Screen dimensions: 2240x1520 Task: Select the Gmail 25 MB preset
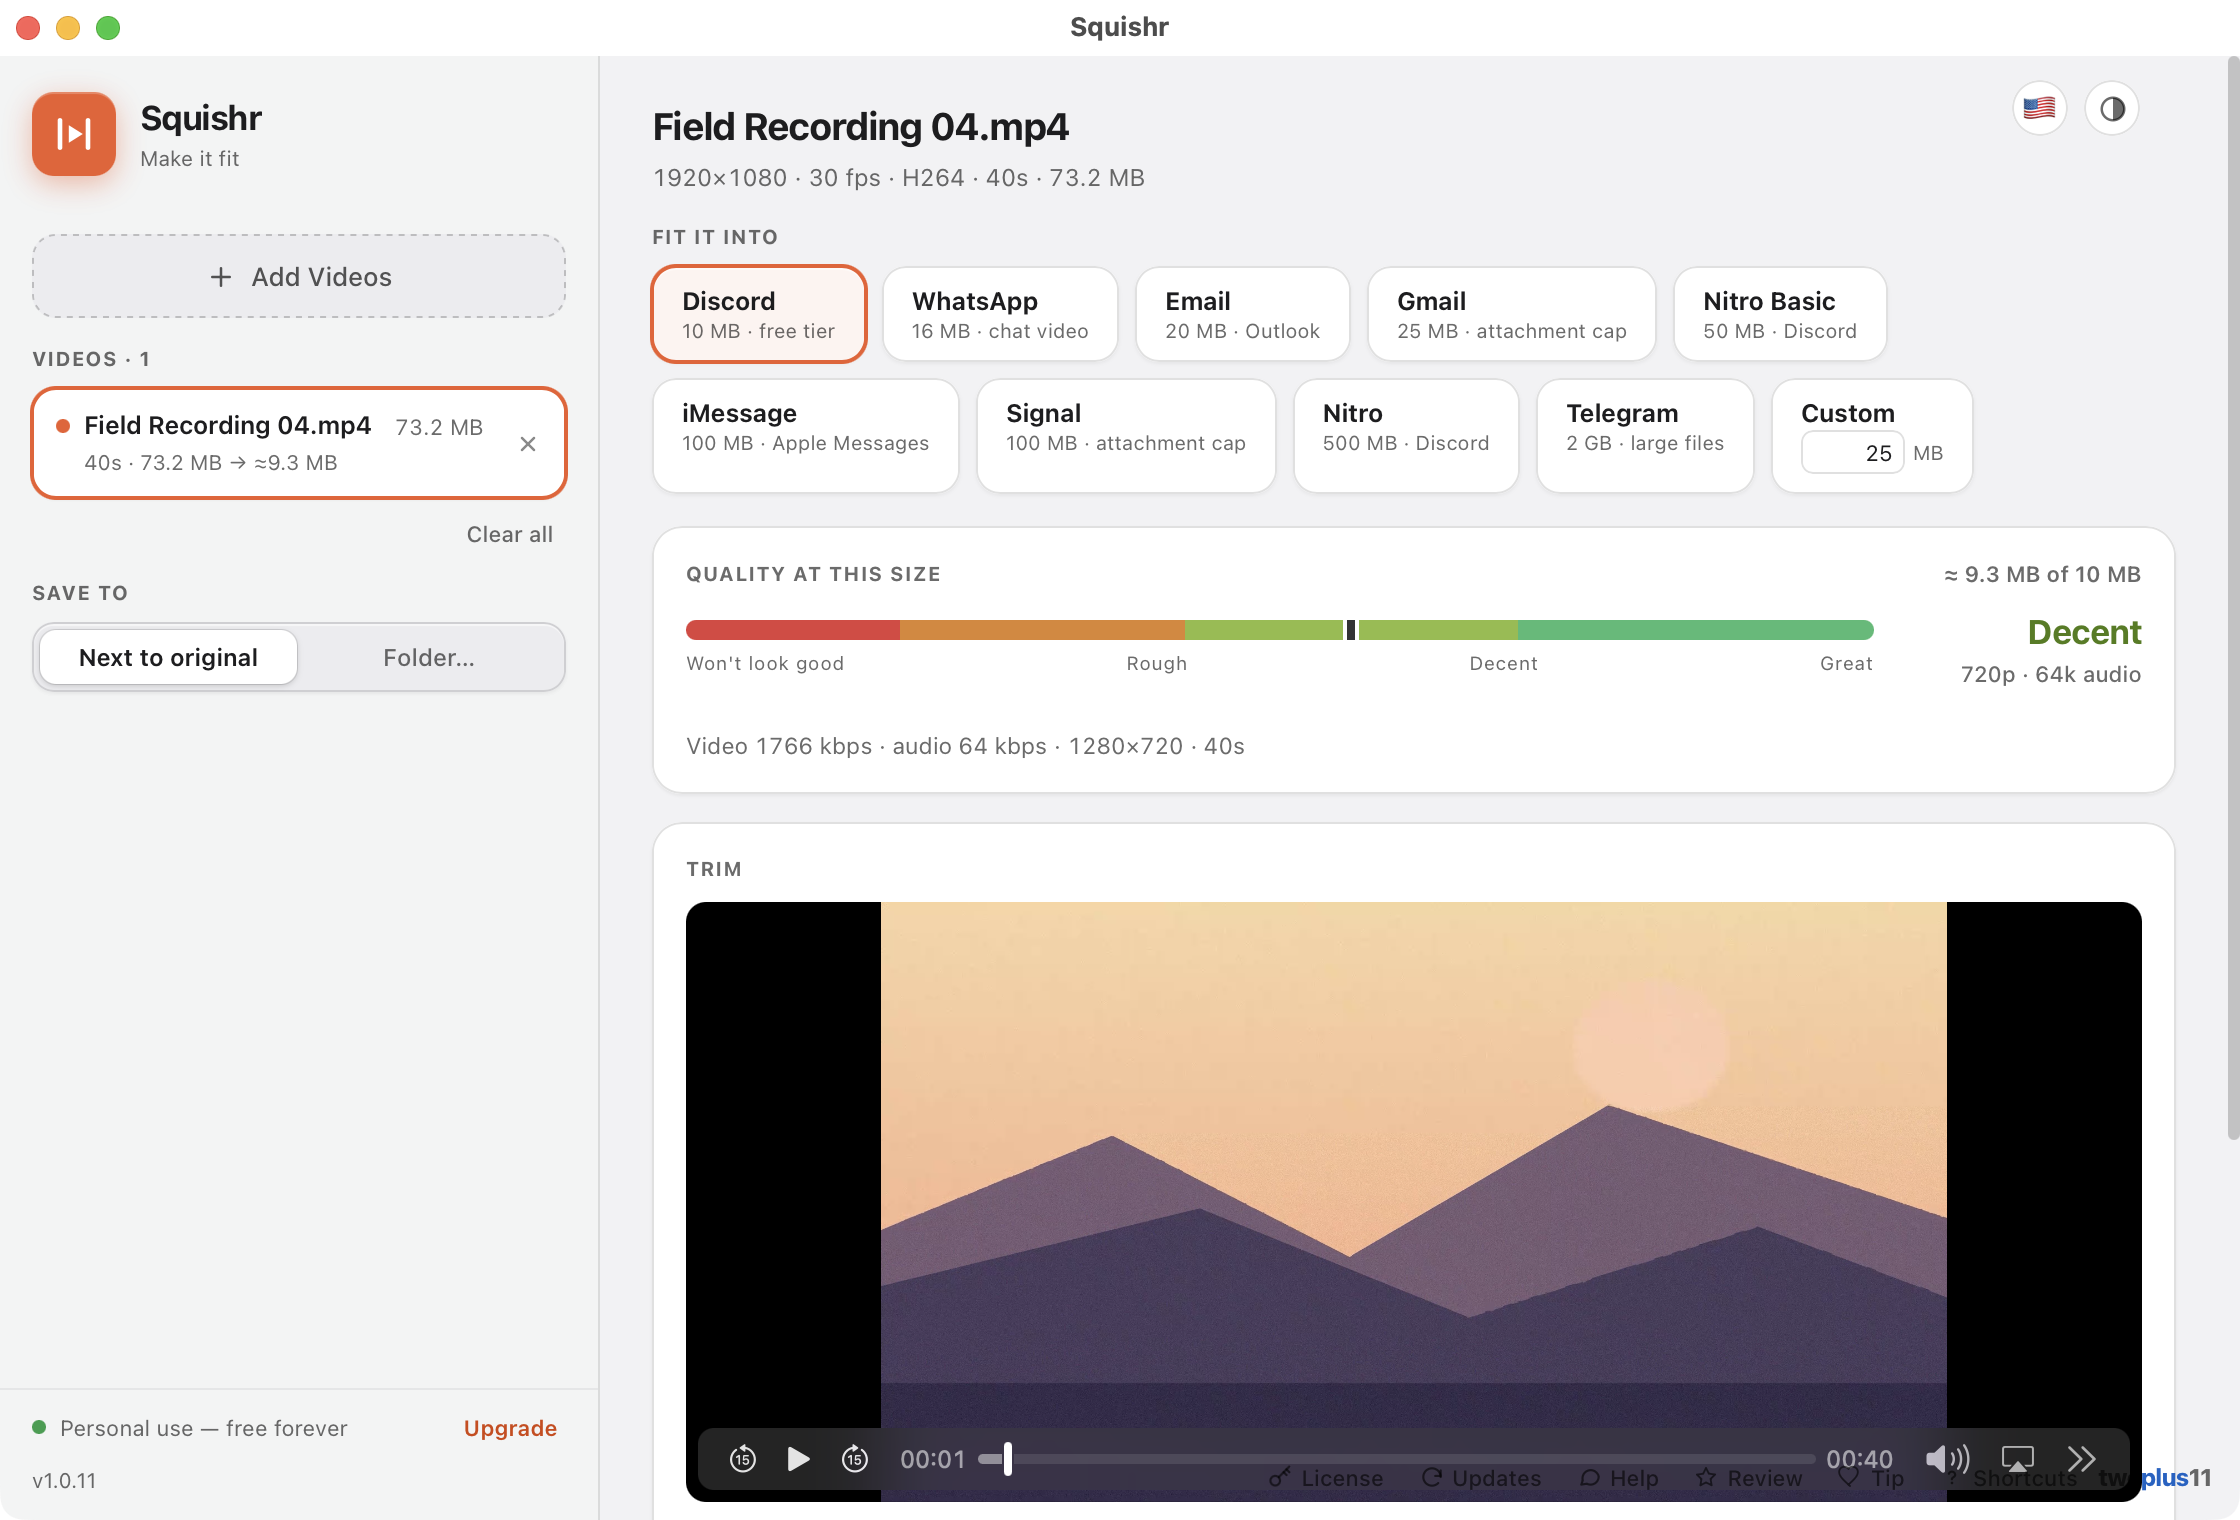pyautogui.click(x=1512, y=314)
